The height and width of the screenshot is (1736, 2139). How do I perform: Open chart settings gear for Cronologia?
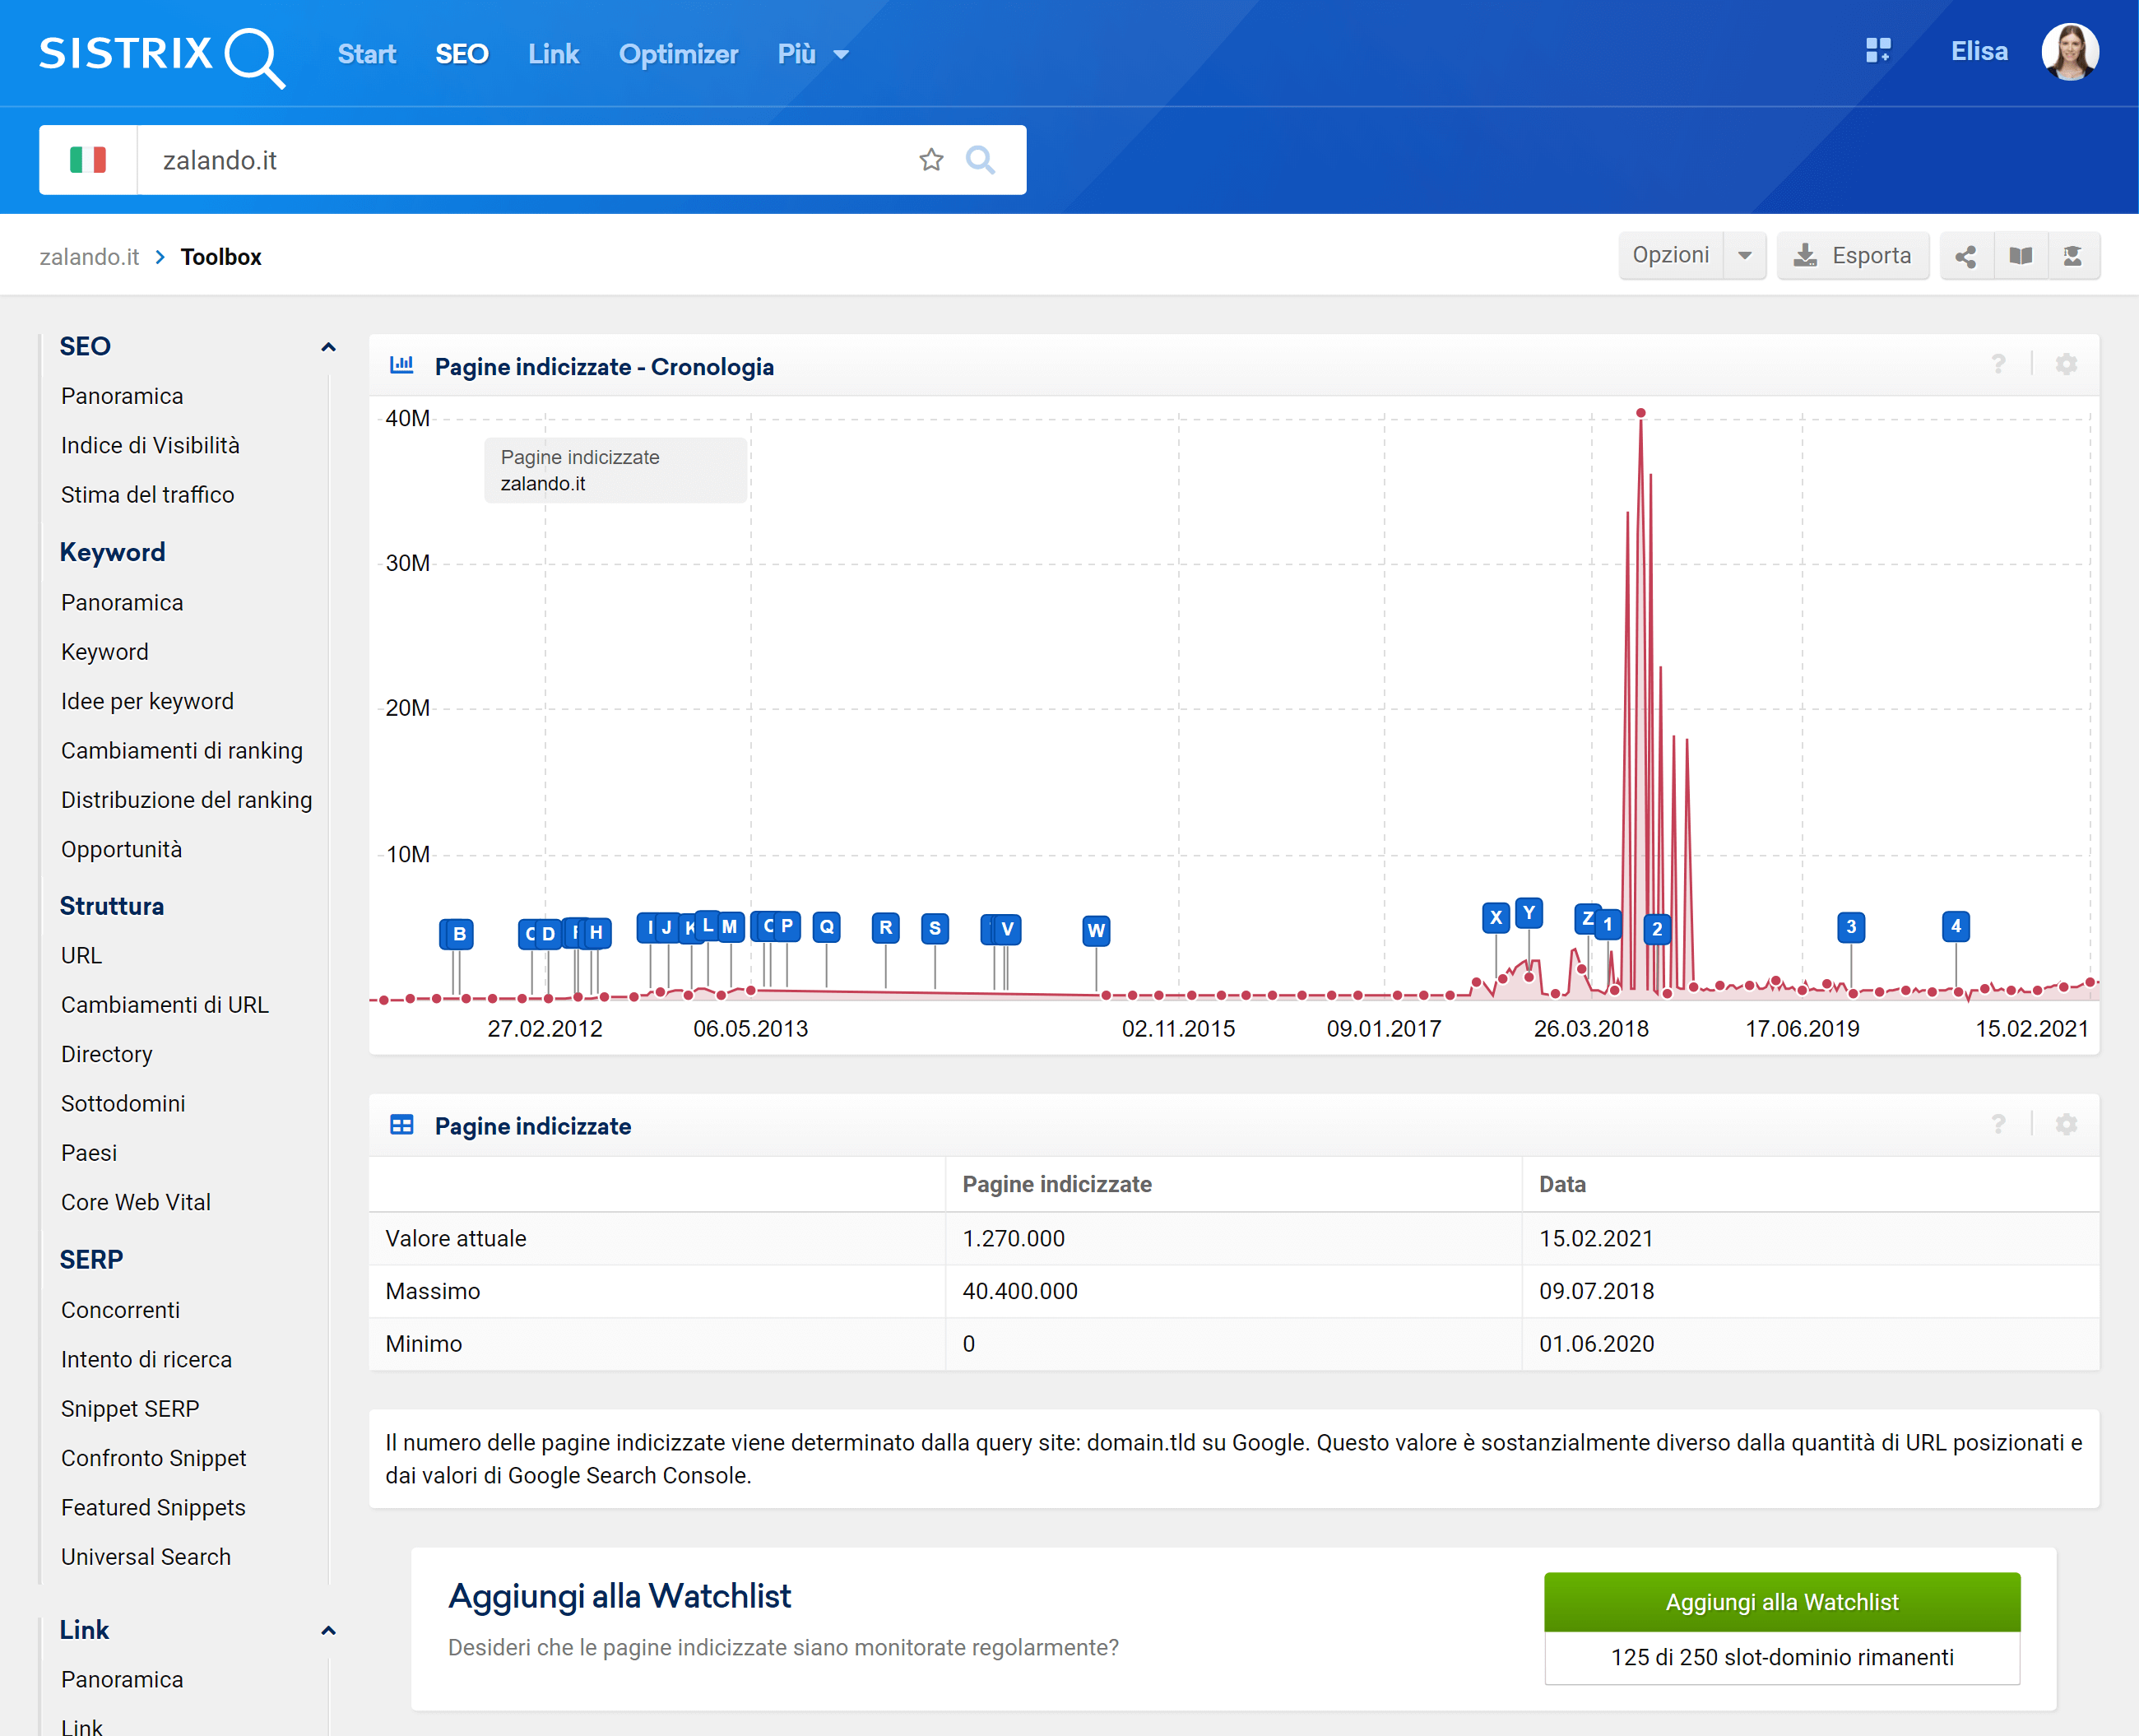[2065, 365]
